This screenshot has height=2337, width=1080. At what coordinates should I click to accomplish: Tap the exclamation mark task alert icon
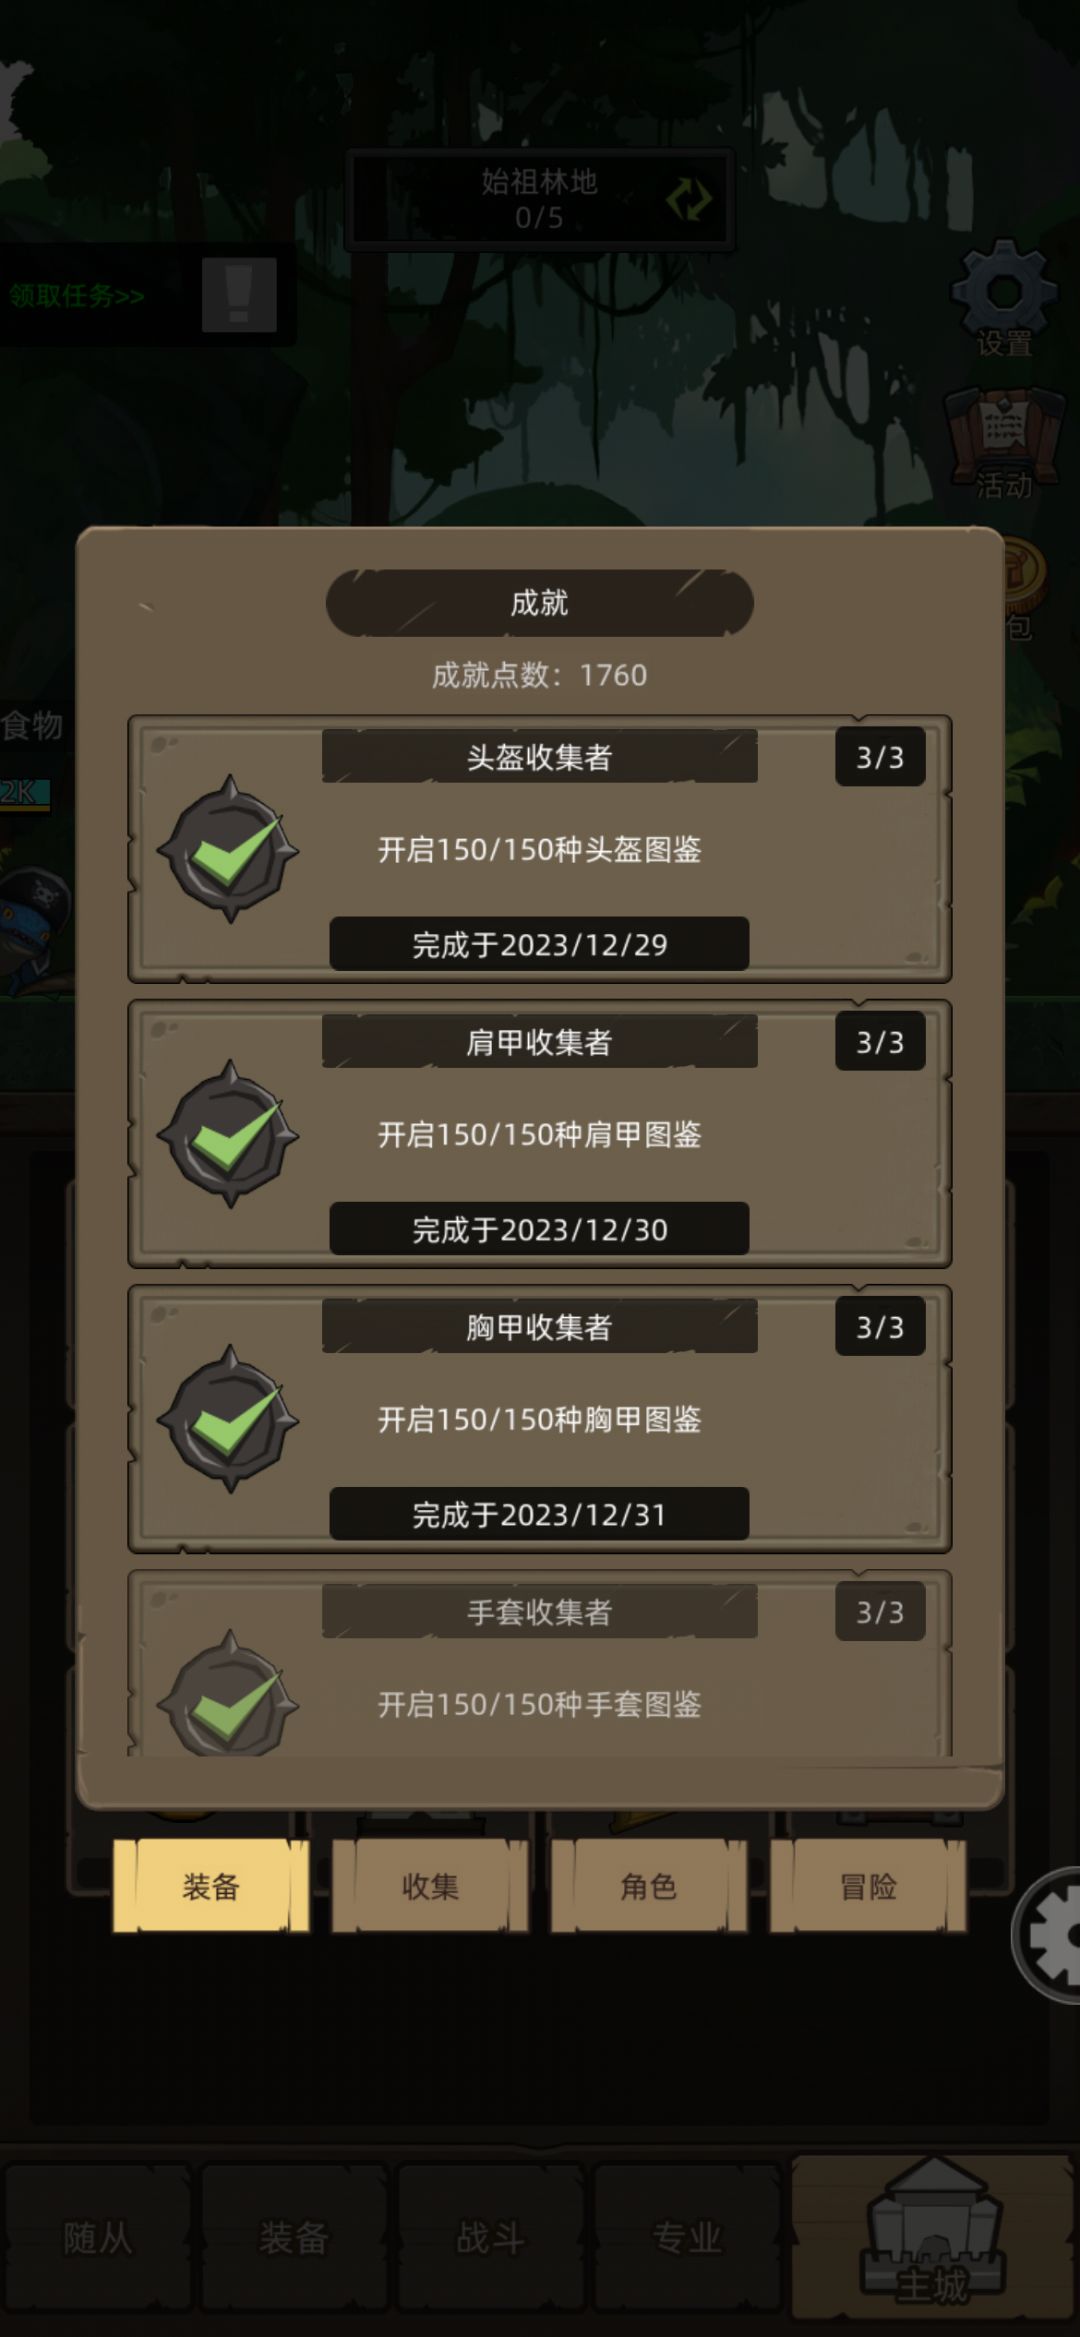coord(239,295)
